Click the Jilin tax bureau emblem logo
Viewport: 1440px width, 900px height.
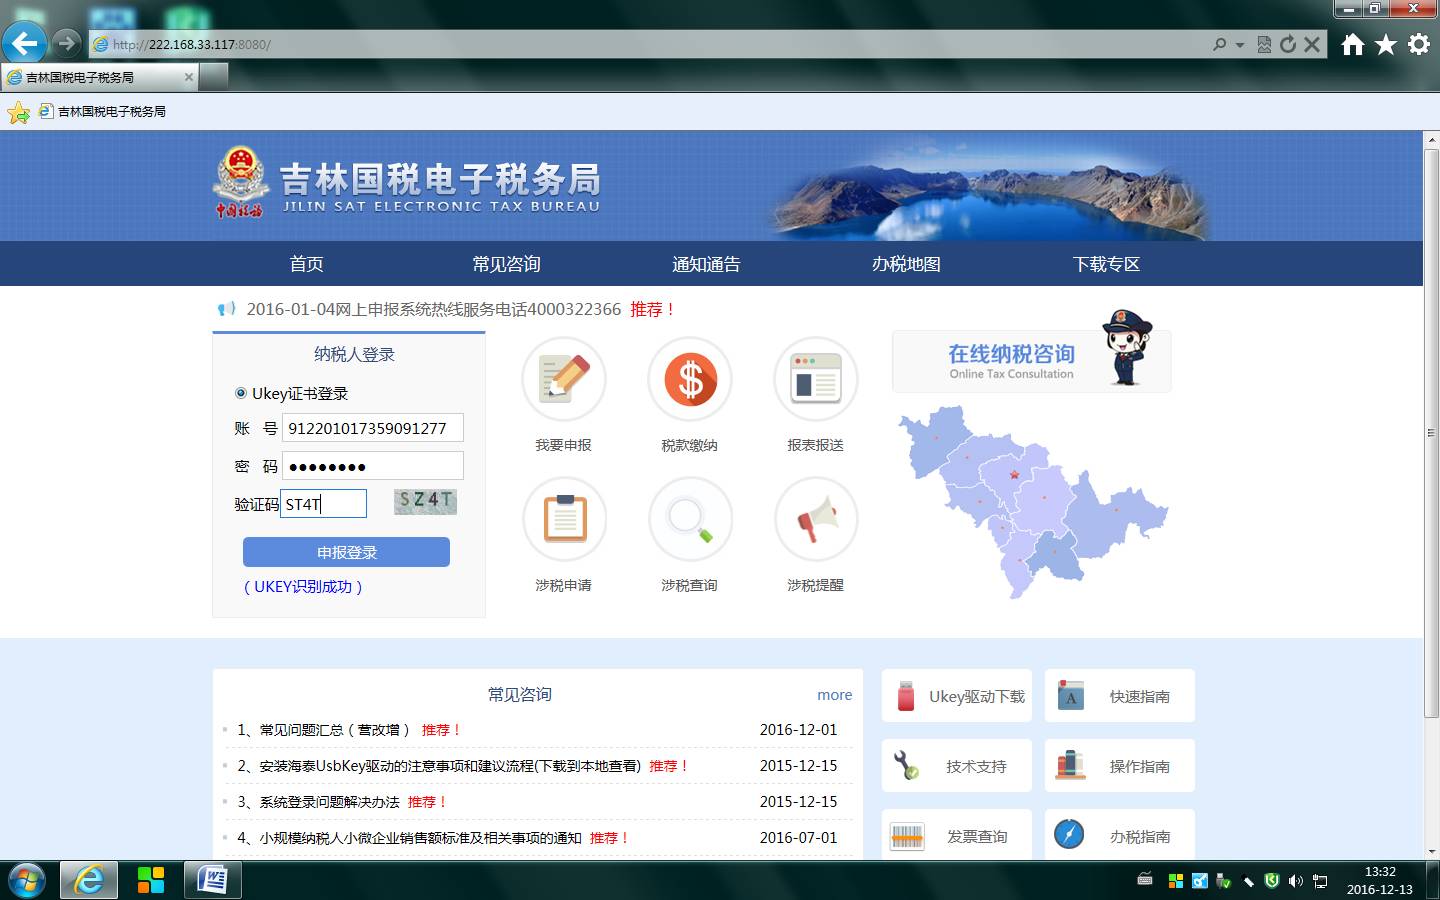tap(240, 182)
